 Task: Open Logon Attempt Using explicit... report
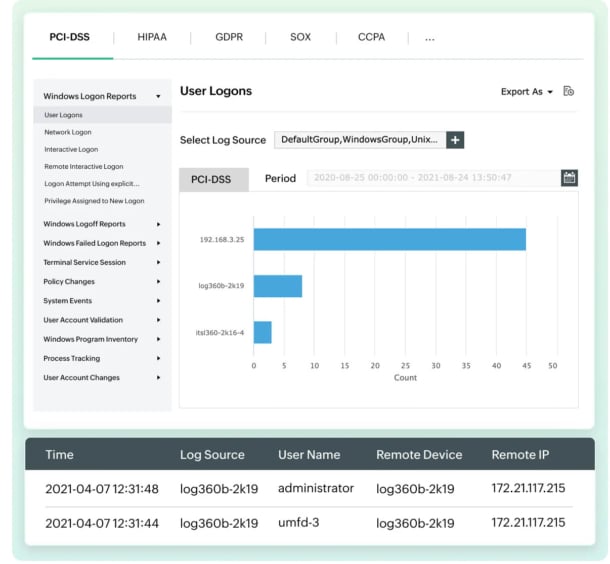(92, 184)
